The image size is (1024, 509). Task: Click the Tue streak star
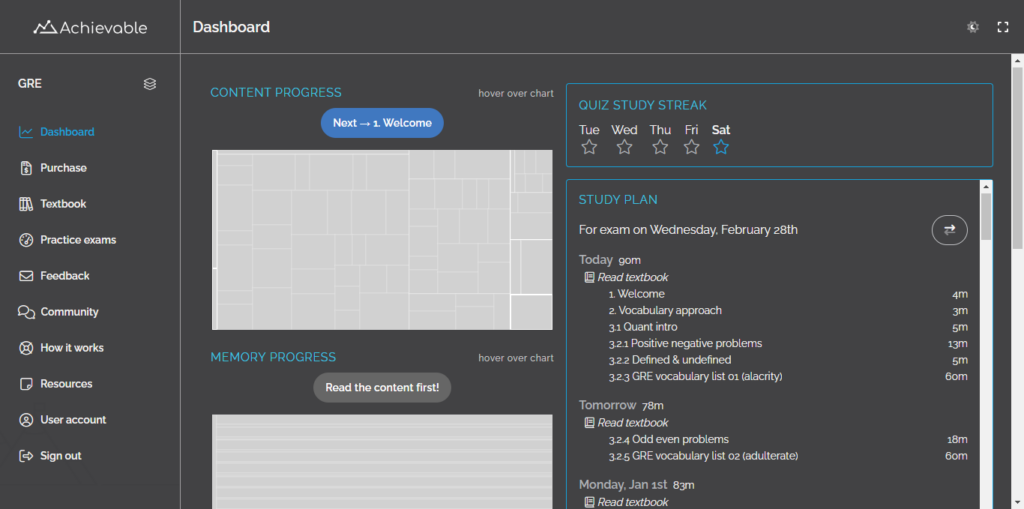coord(589,147)
